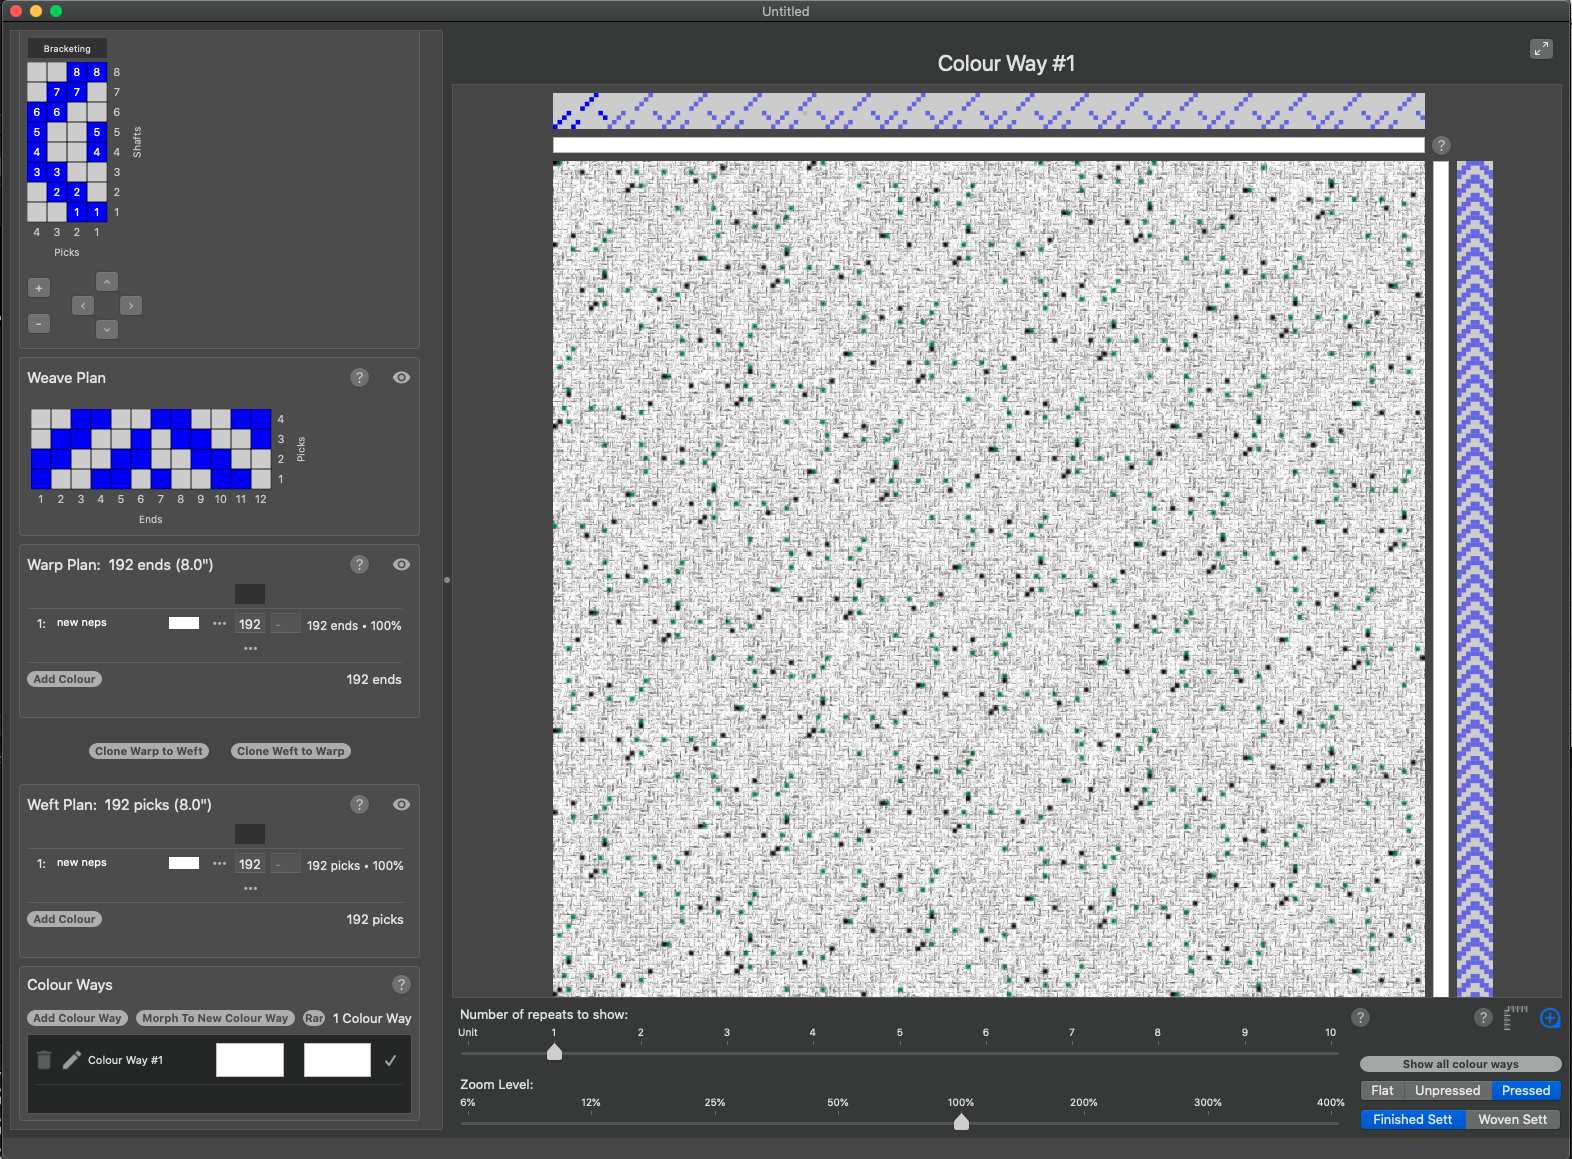Screen dimensions: 1572x1159
Task: Click Morph To New Colour Way
Action: [x=215, y=1018]
